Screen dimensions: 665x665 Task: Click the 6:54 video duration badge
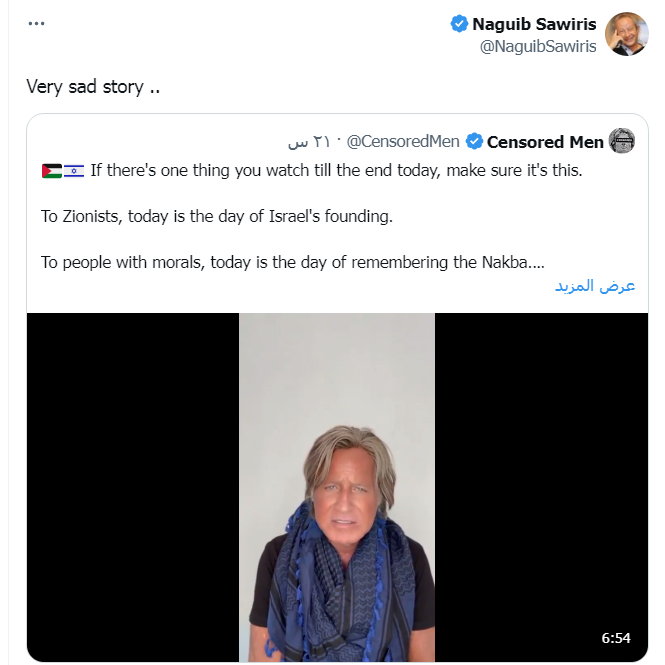pos(616,637)
